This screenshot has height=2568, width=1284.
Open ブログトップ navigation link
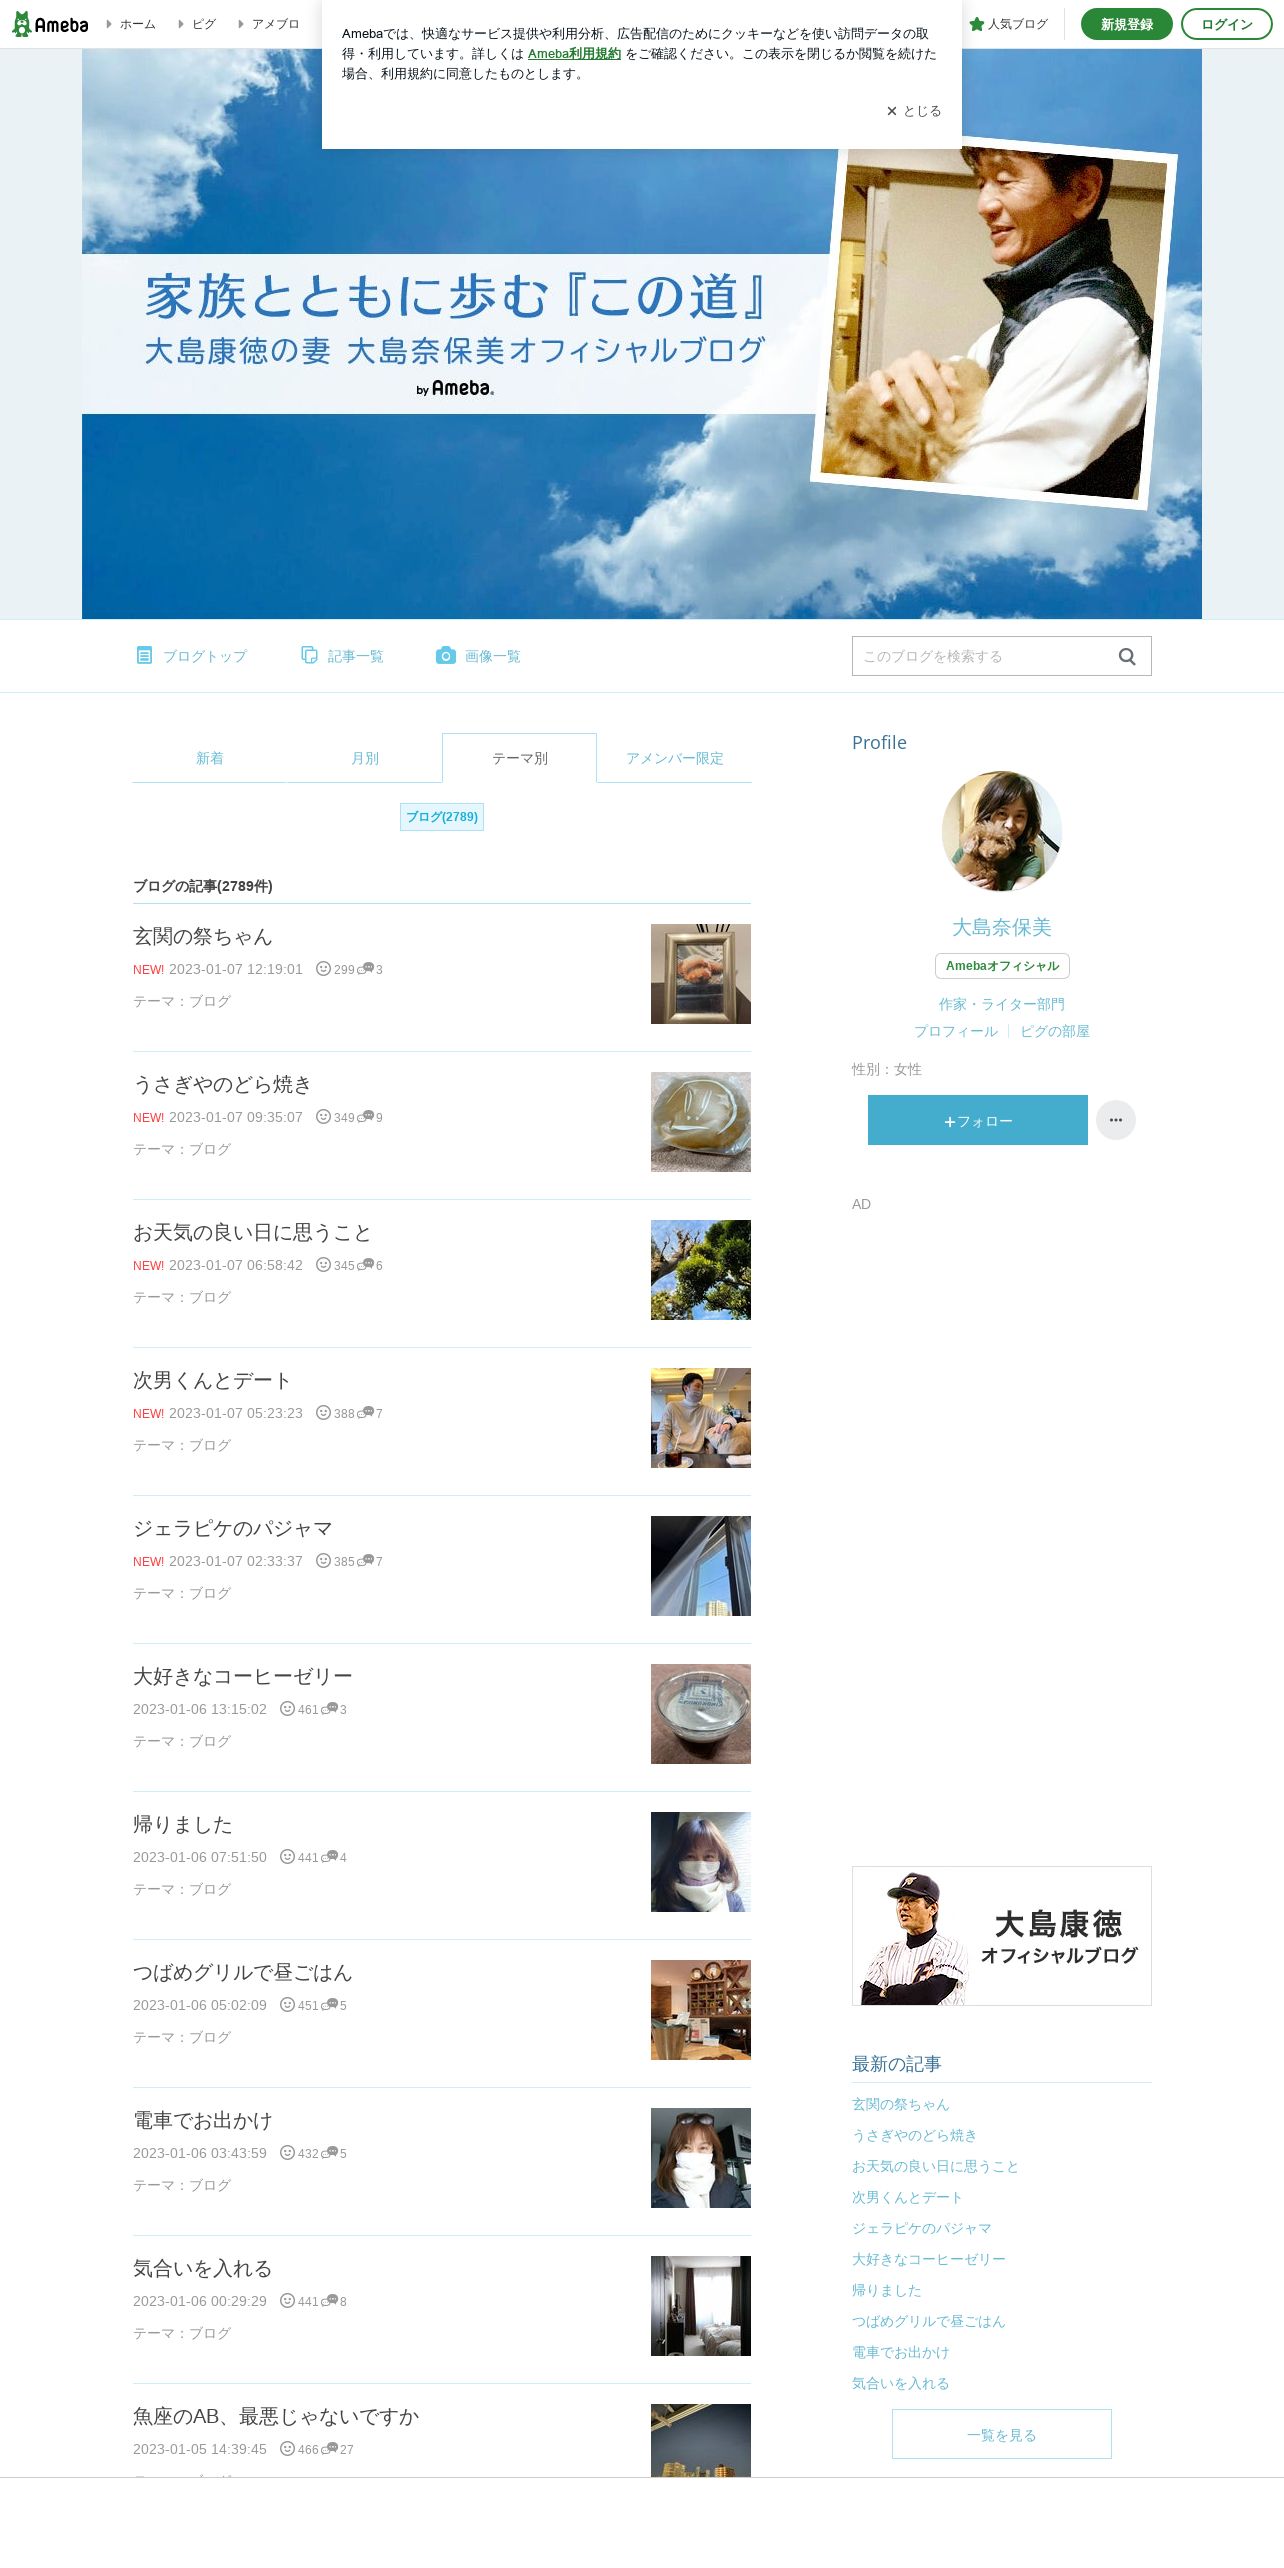click(191, 656)
